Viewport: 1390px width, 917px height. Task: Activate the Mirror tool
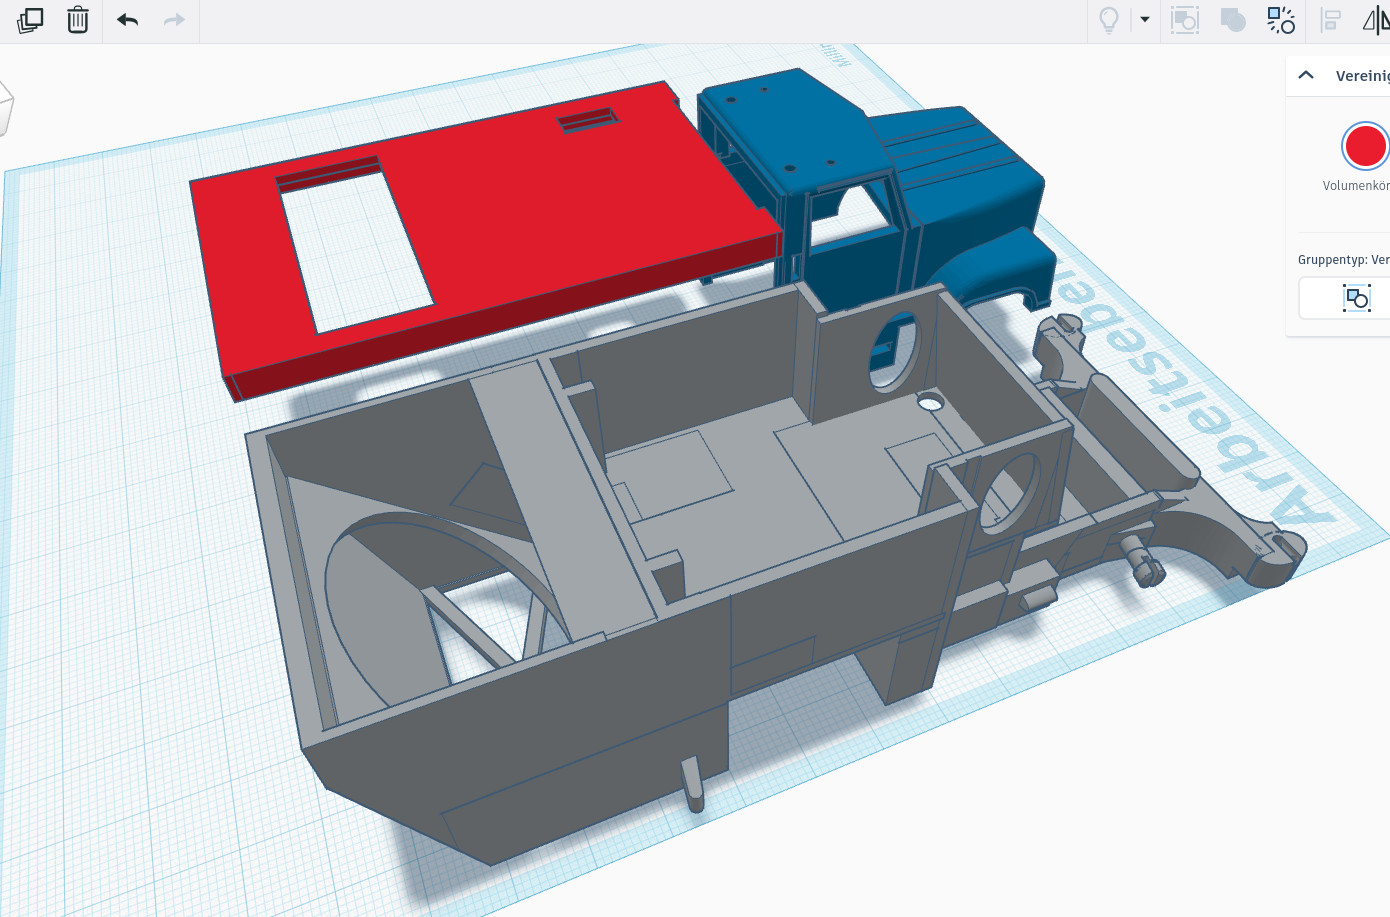point(1376,20)
